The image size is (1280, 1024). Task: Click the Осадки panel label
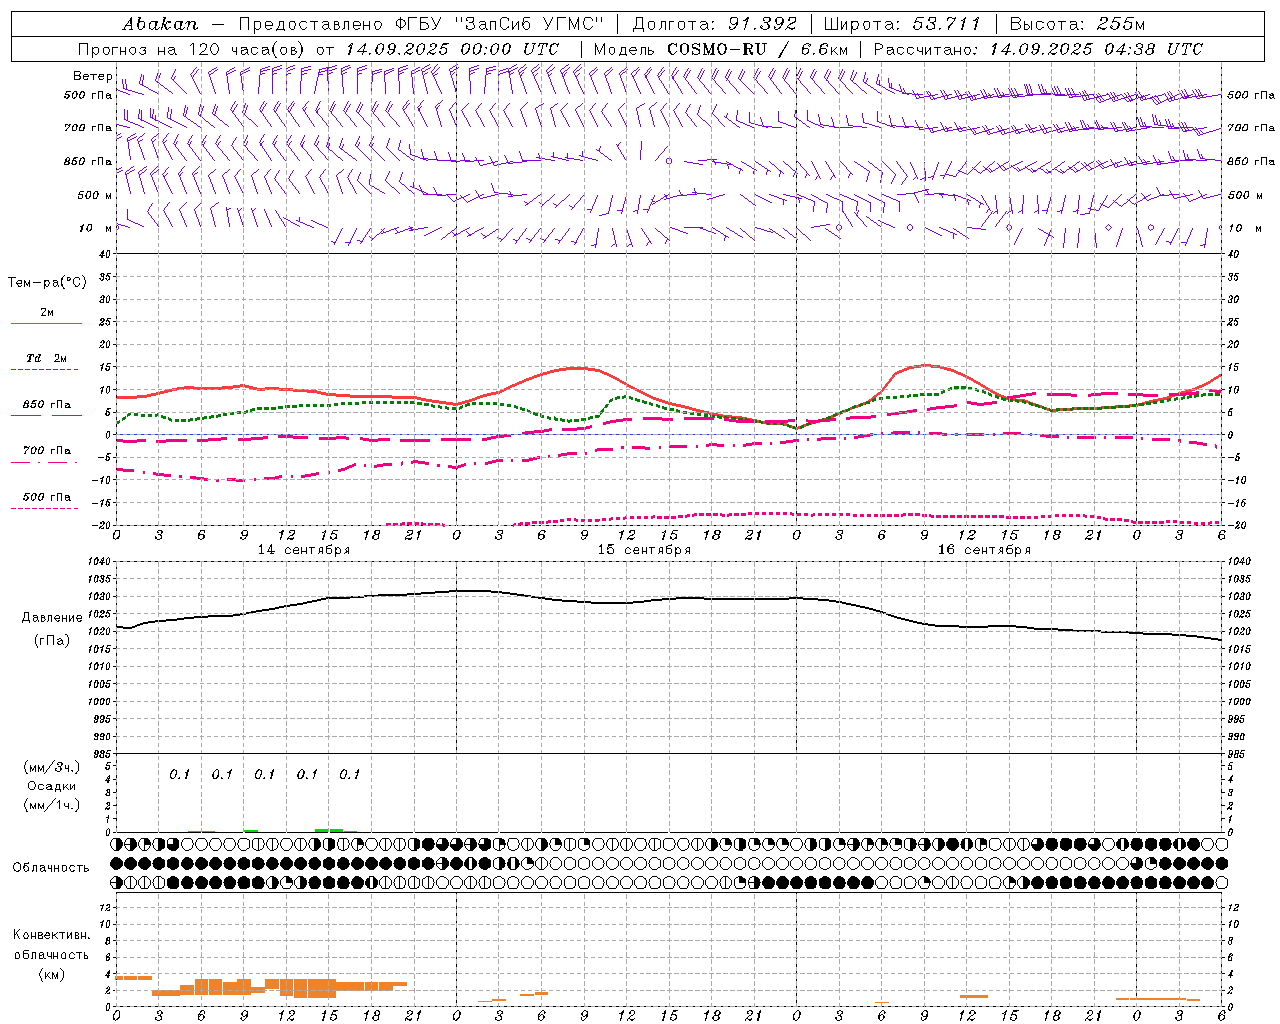(x=52, y=786)
